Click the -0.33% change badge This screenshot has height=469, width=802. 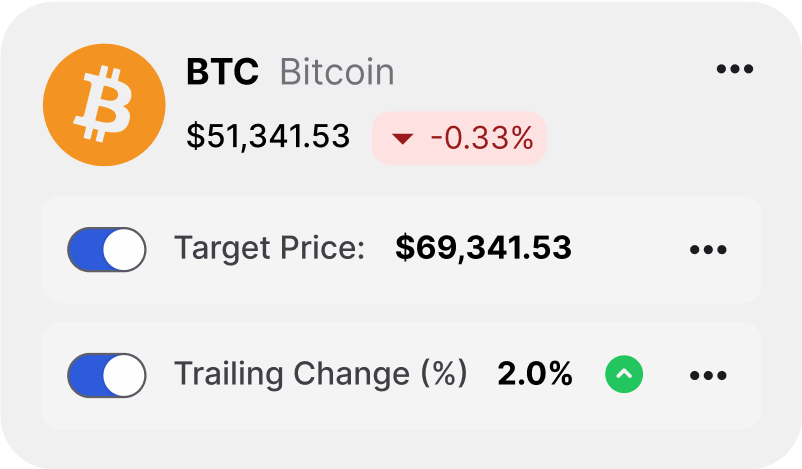pos(459,138)
